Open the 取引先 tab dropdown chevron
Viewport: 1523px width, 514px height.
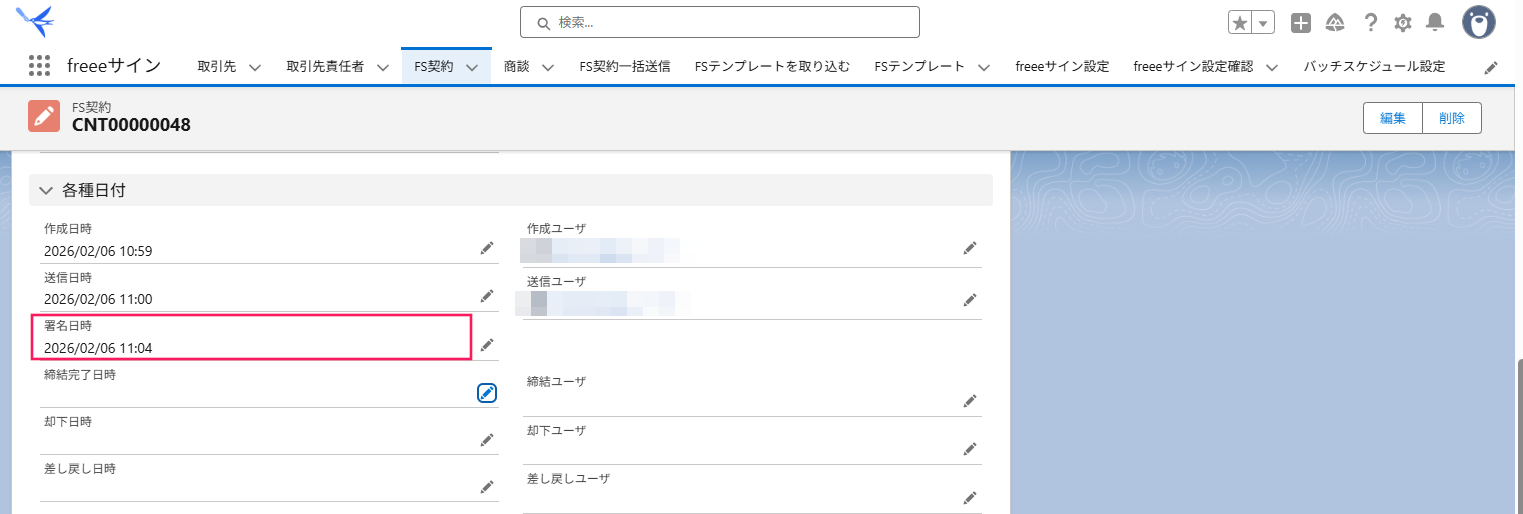[x=254, y=67]
